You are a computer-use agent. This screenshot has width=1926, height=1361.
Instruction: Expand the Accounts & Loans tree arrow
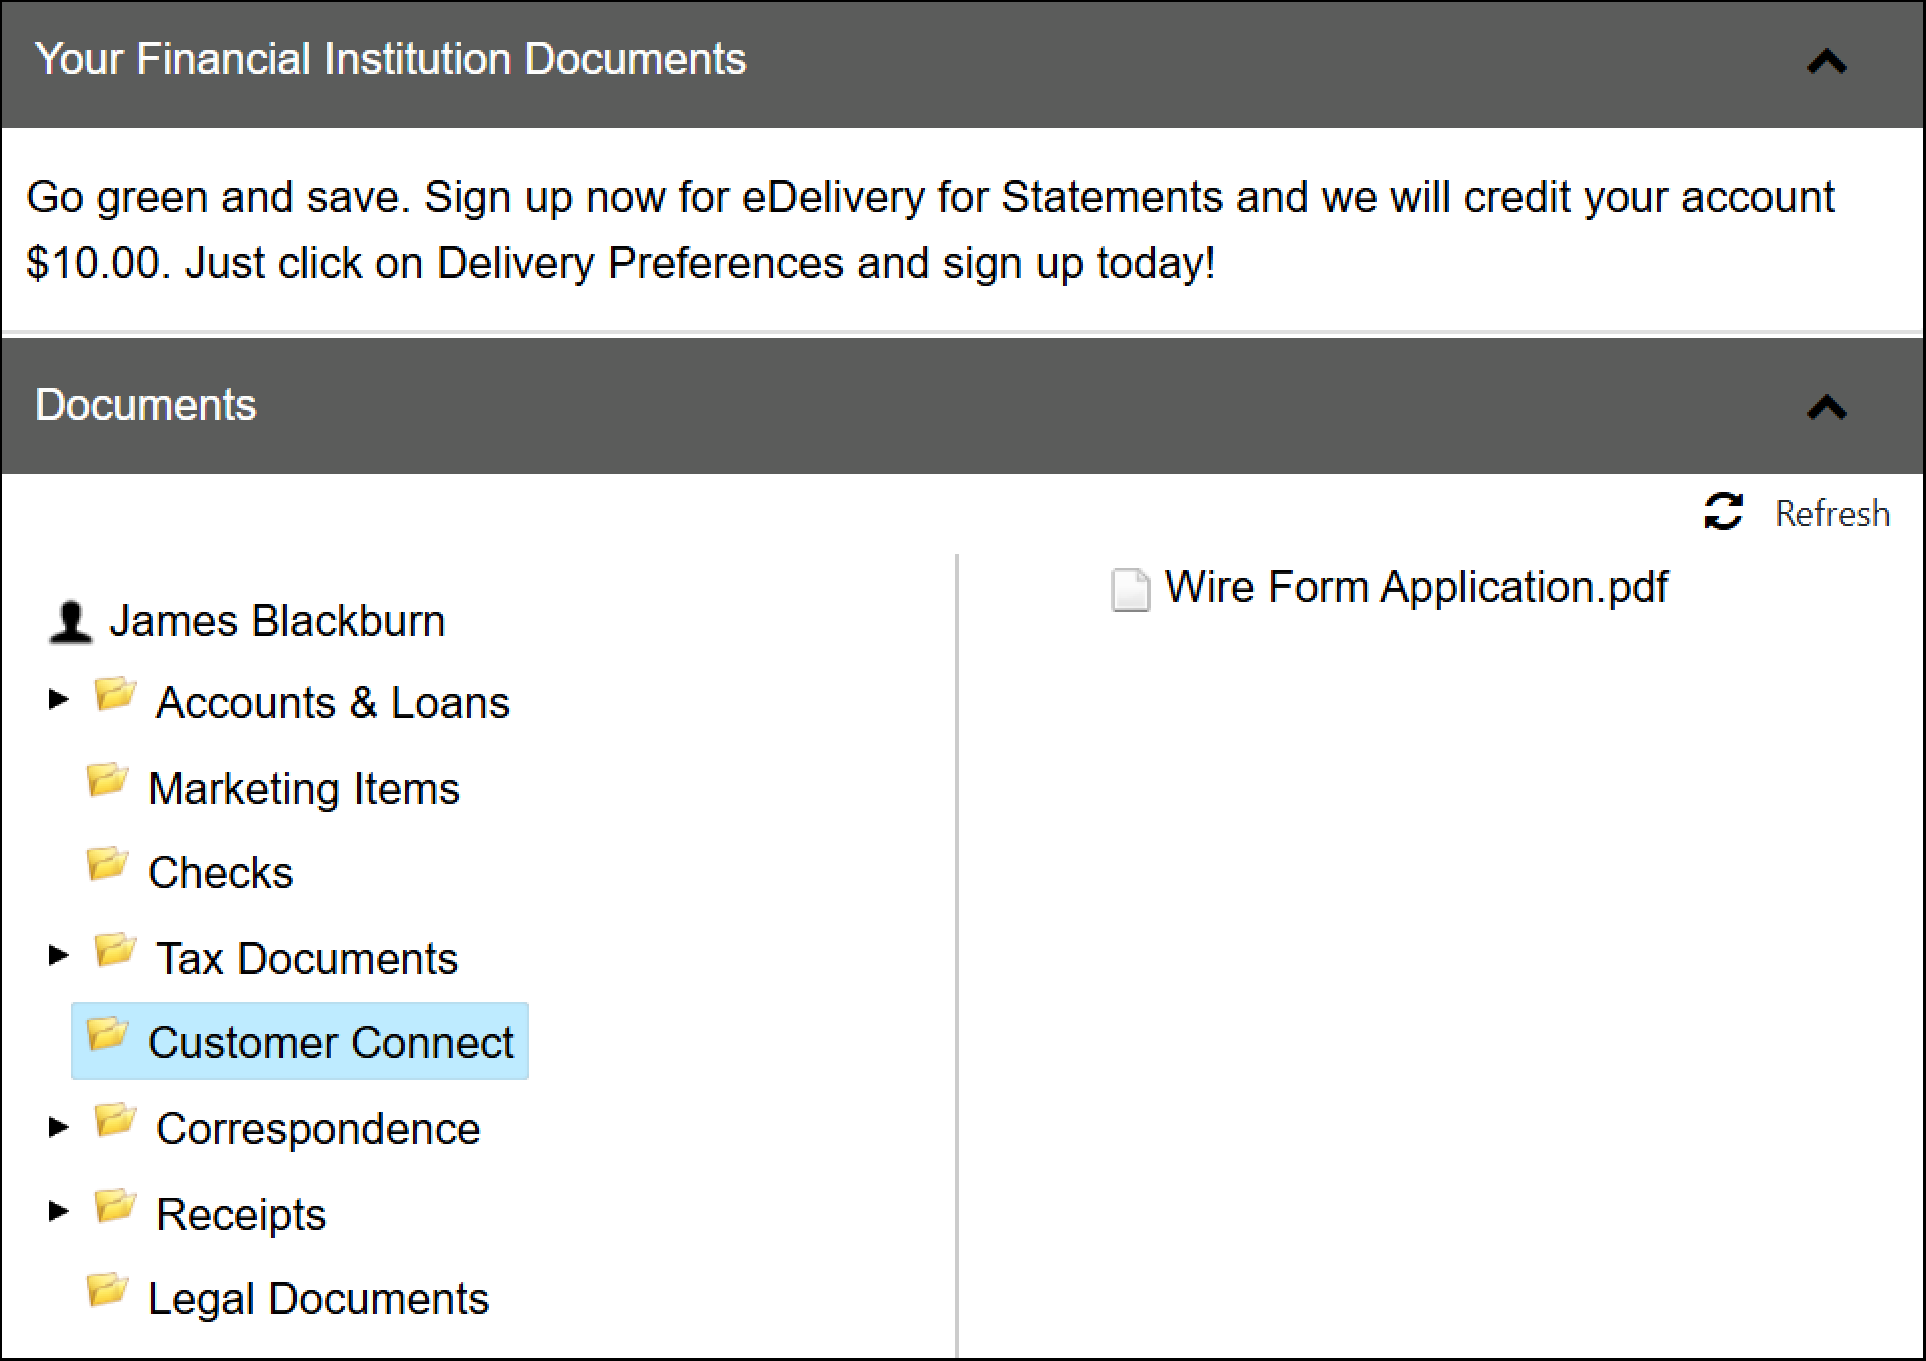(x=59, y=699)
